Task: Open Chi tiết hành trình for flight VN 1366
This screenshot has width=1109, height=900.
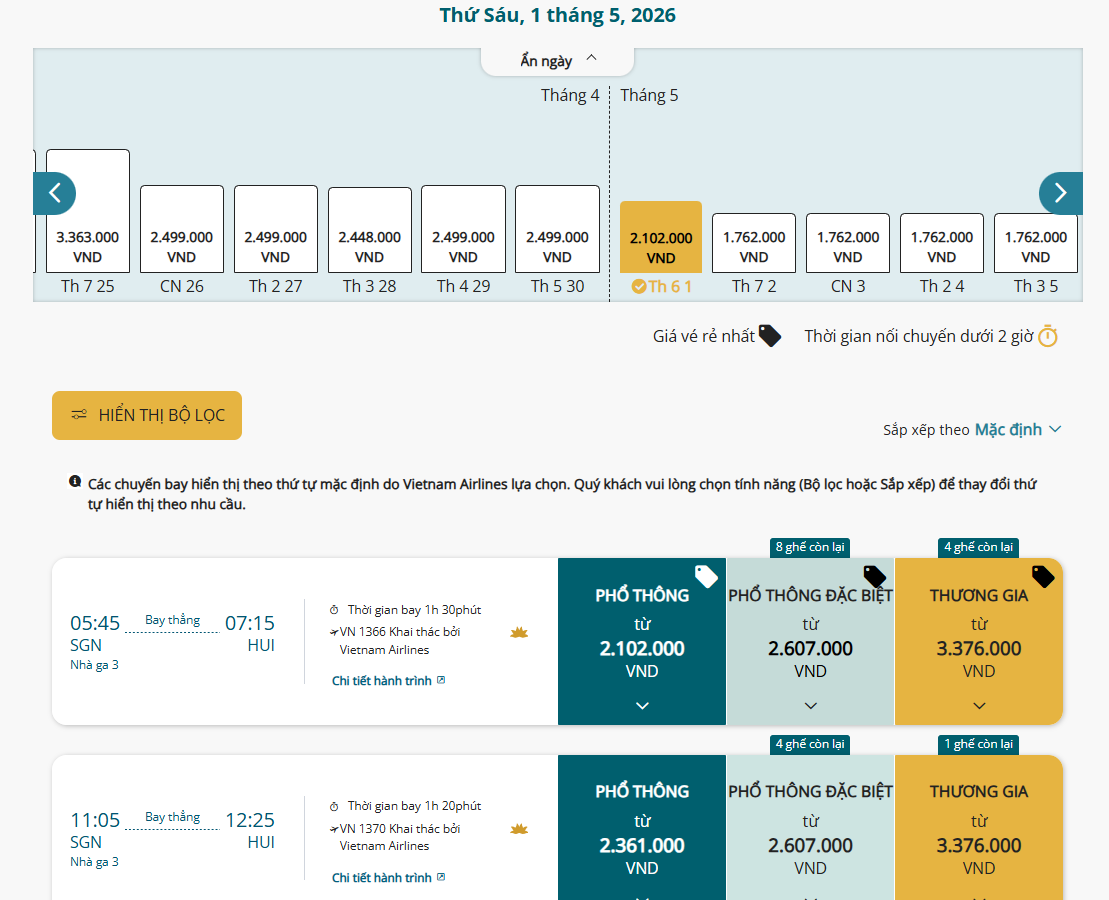Action: click(x=388, y=681)
